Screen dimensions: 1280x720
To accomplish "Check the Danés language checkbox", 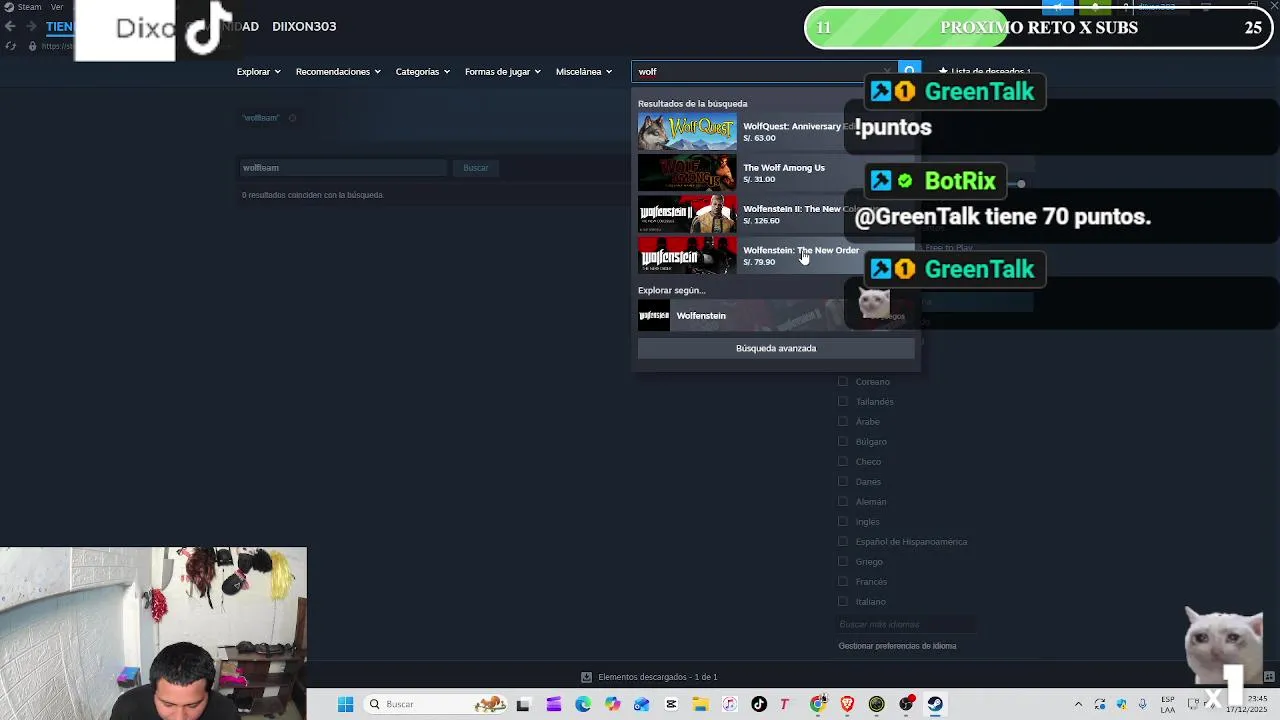I will click(x=843, y=481).
